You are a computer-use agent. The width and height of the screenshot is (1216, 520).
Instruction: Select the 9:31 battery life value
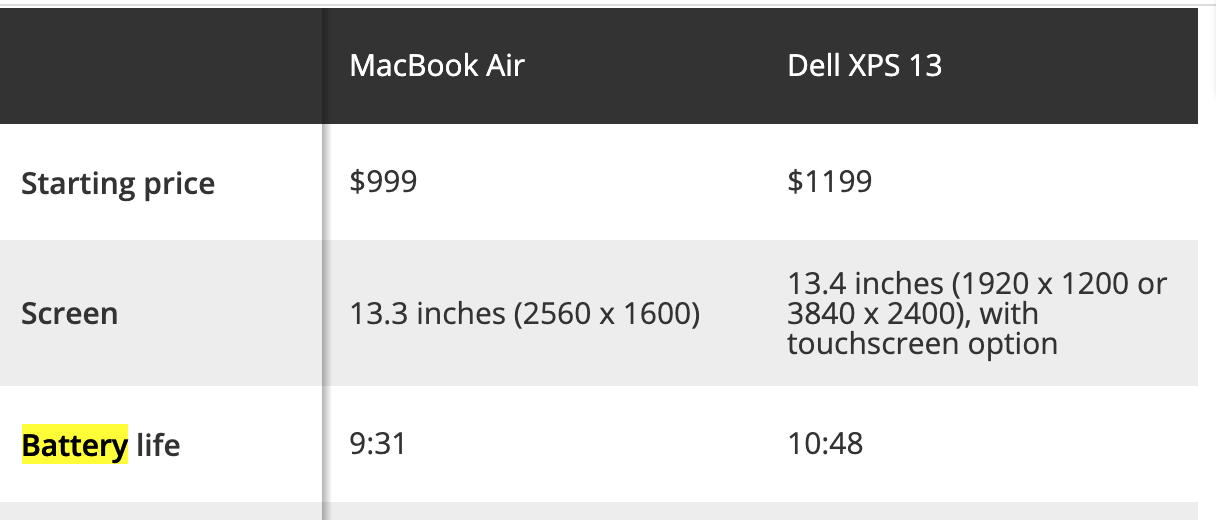coord(378,442)
